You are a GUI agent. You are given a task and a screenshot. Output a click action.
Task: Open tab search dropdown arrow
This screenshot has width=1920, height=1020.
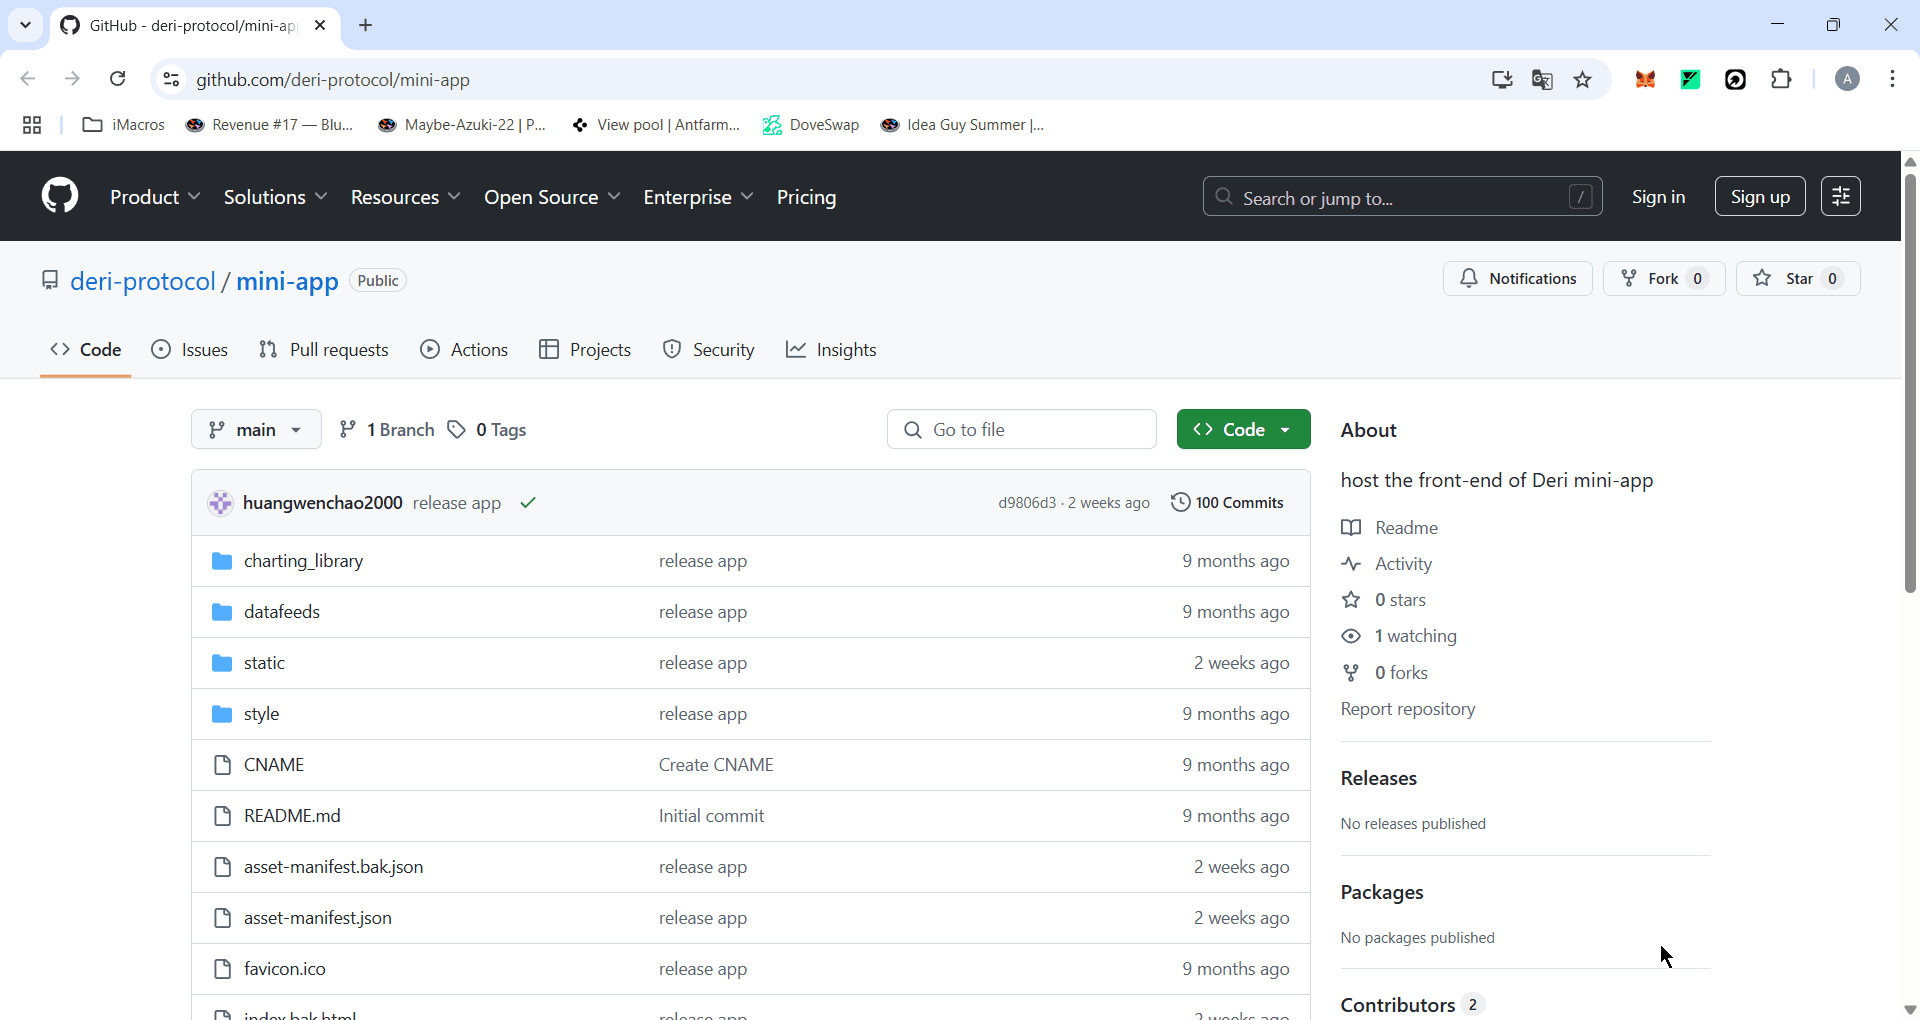(26, 25)
